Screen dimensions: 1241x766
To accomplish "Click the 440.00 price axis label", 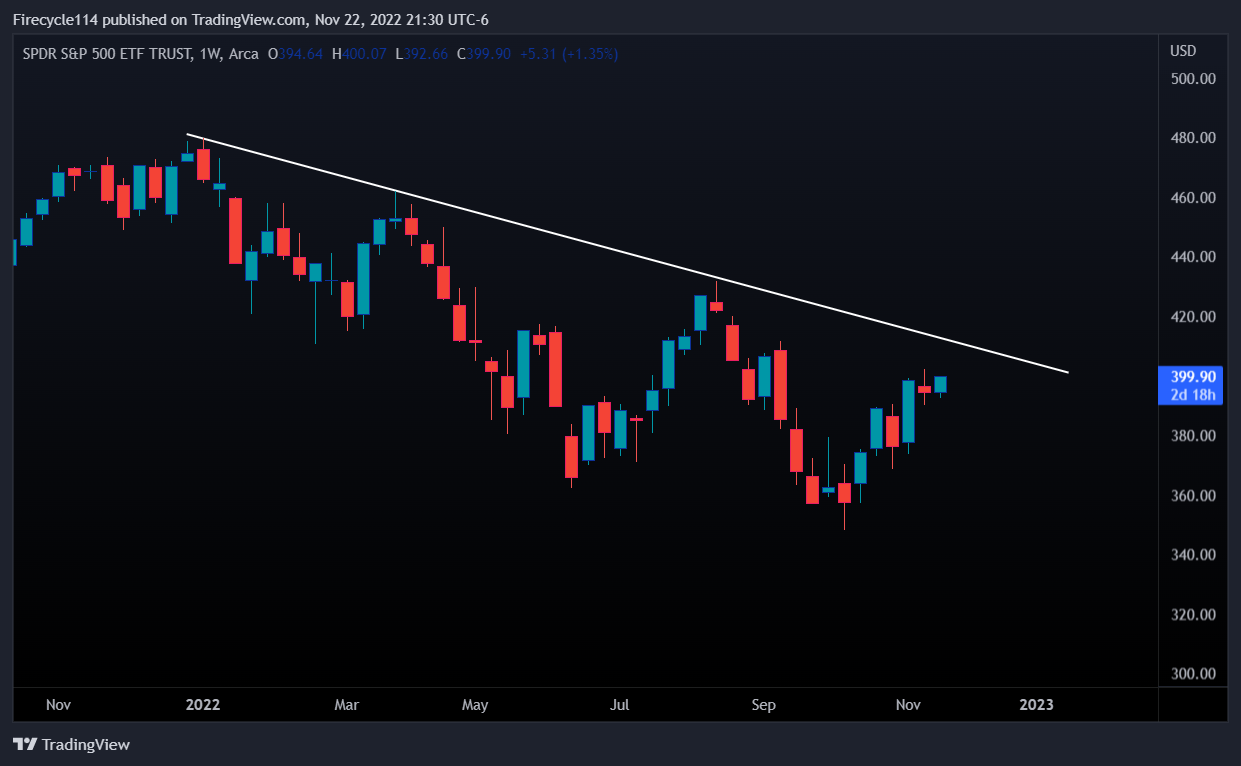I will (x=1193, y=257).
